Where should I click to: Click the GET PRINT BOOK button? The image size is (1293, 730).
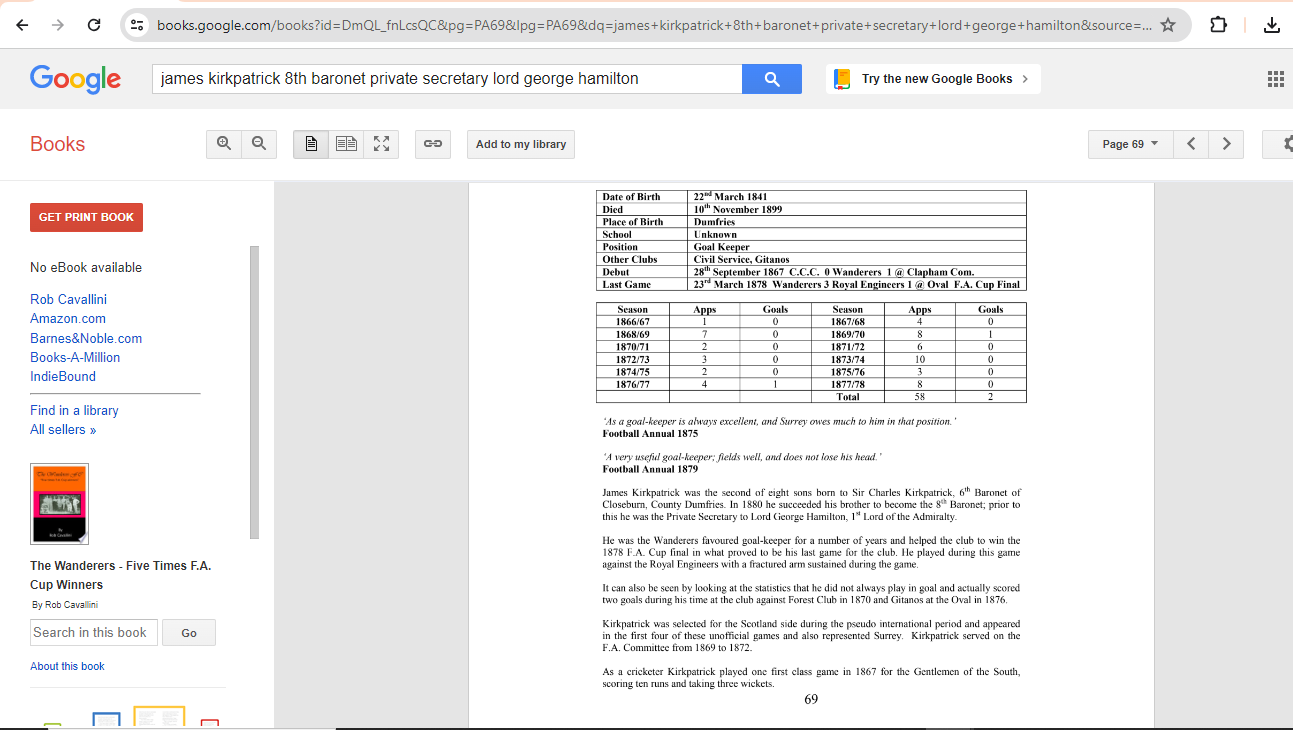point(86,217)
